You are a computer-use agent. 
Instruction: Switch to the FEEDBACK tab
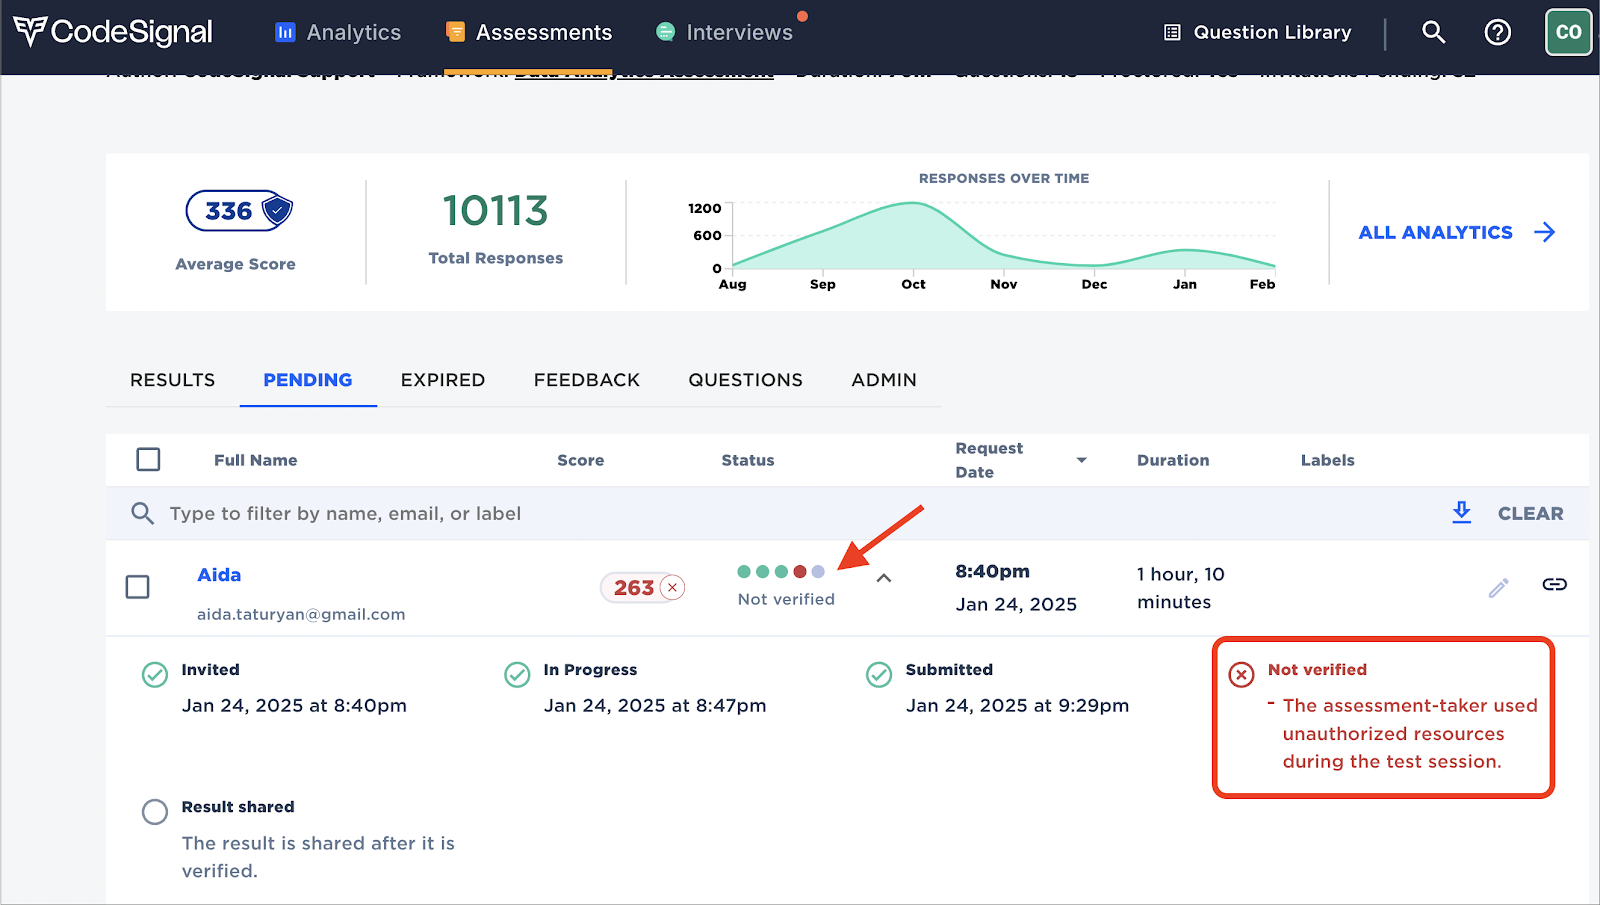[587, 380]
